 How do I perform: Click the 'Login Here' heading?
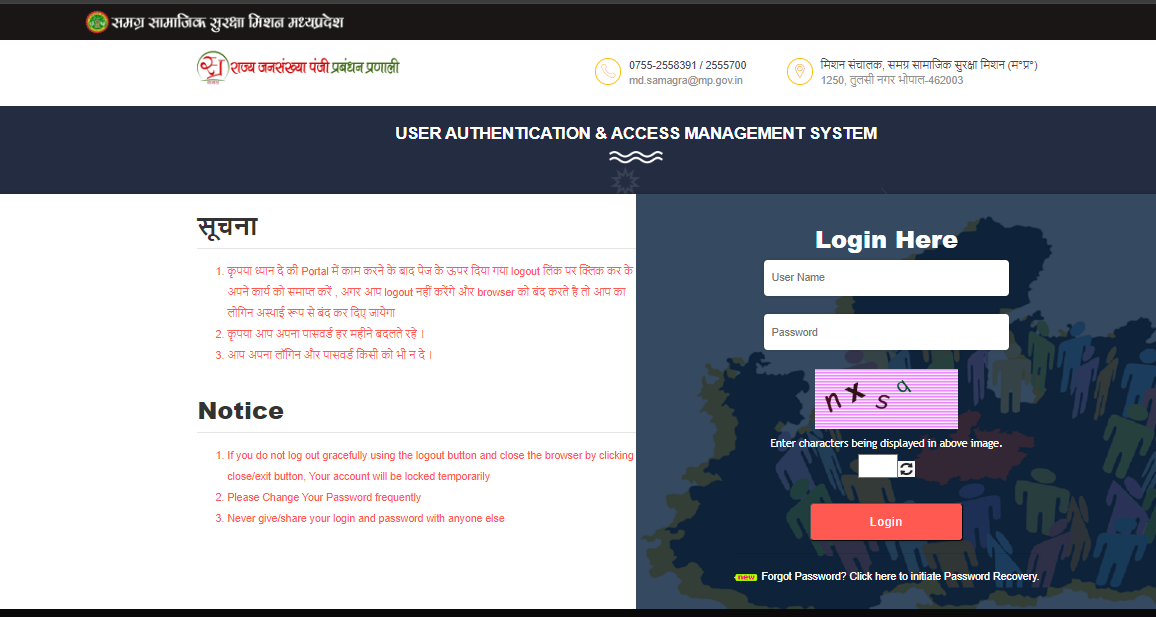(886, 240)
